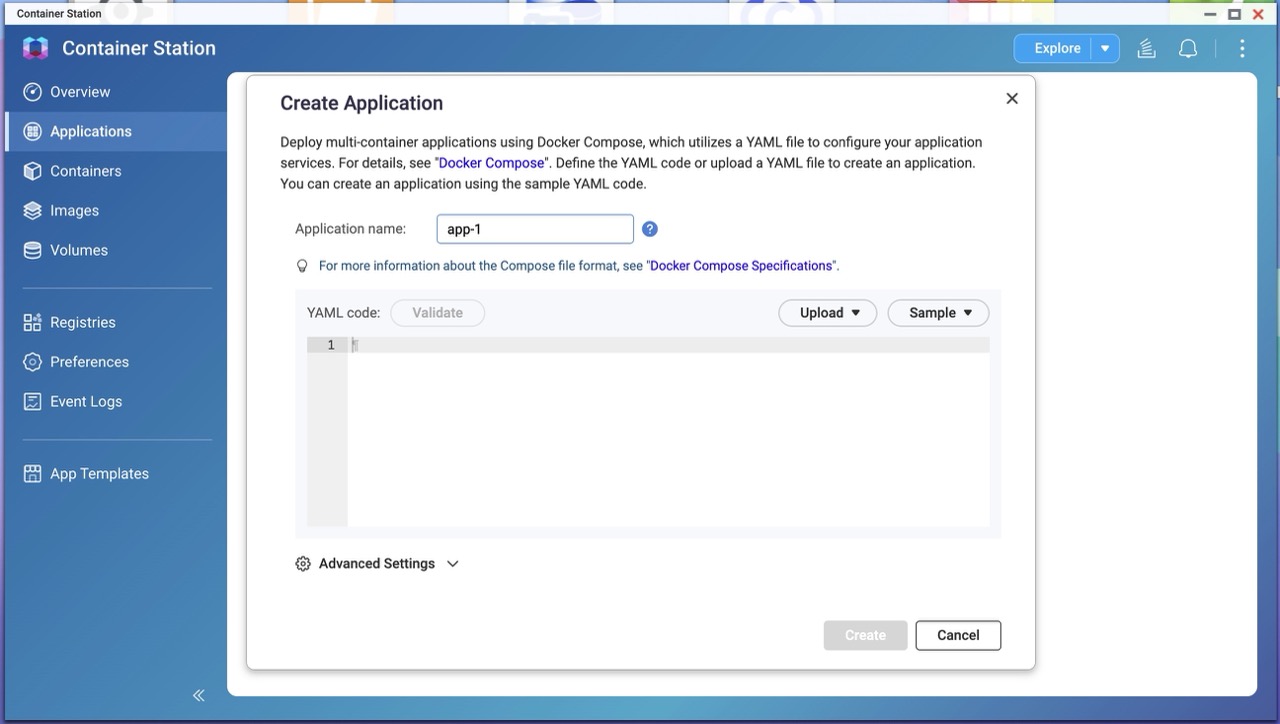Expand the Explore dropdown arrow
The width and height of the screenshot is (1280, 724).
pos(1105,48)
